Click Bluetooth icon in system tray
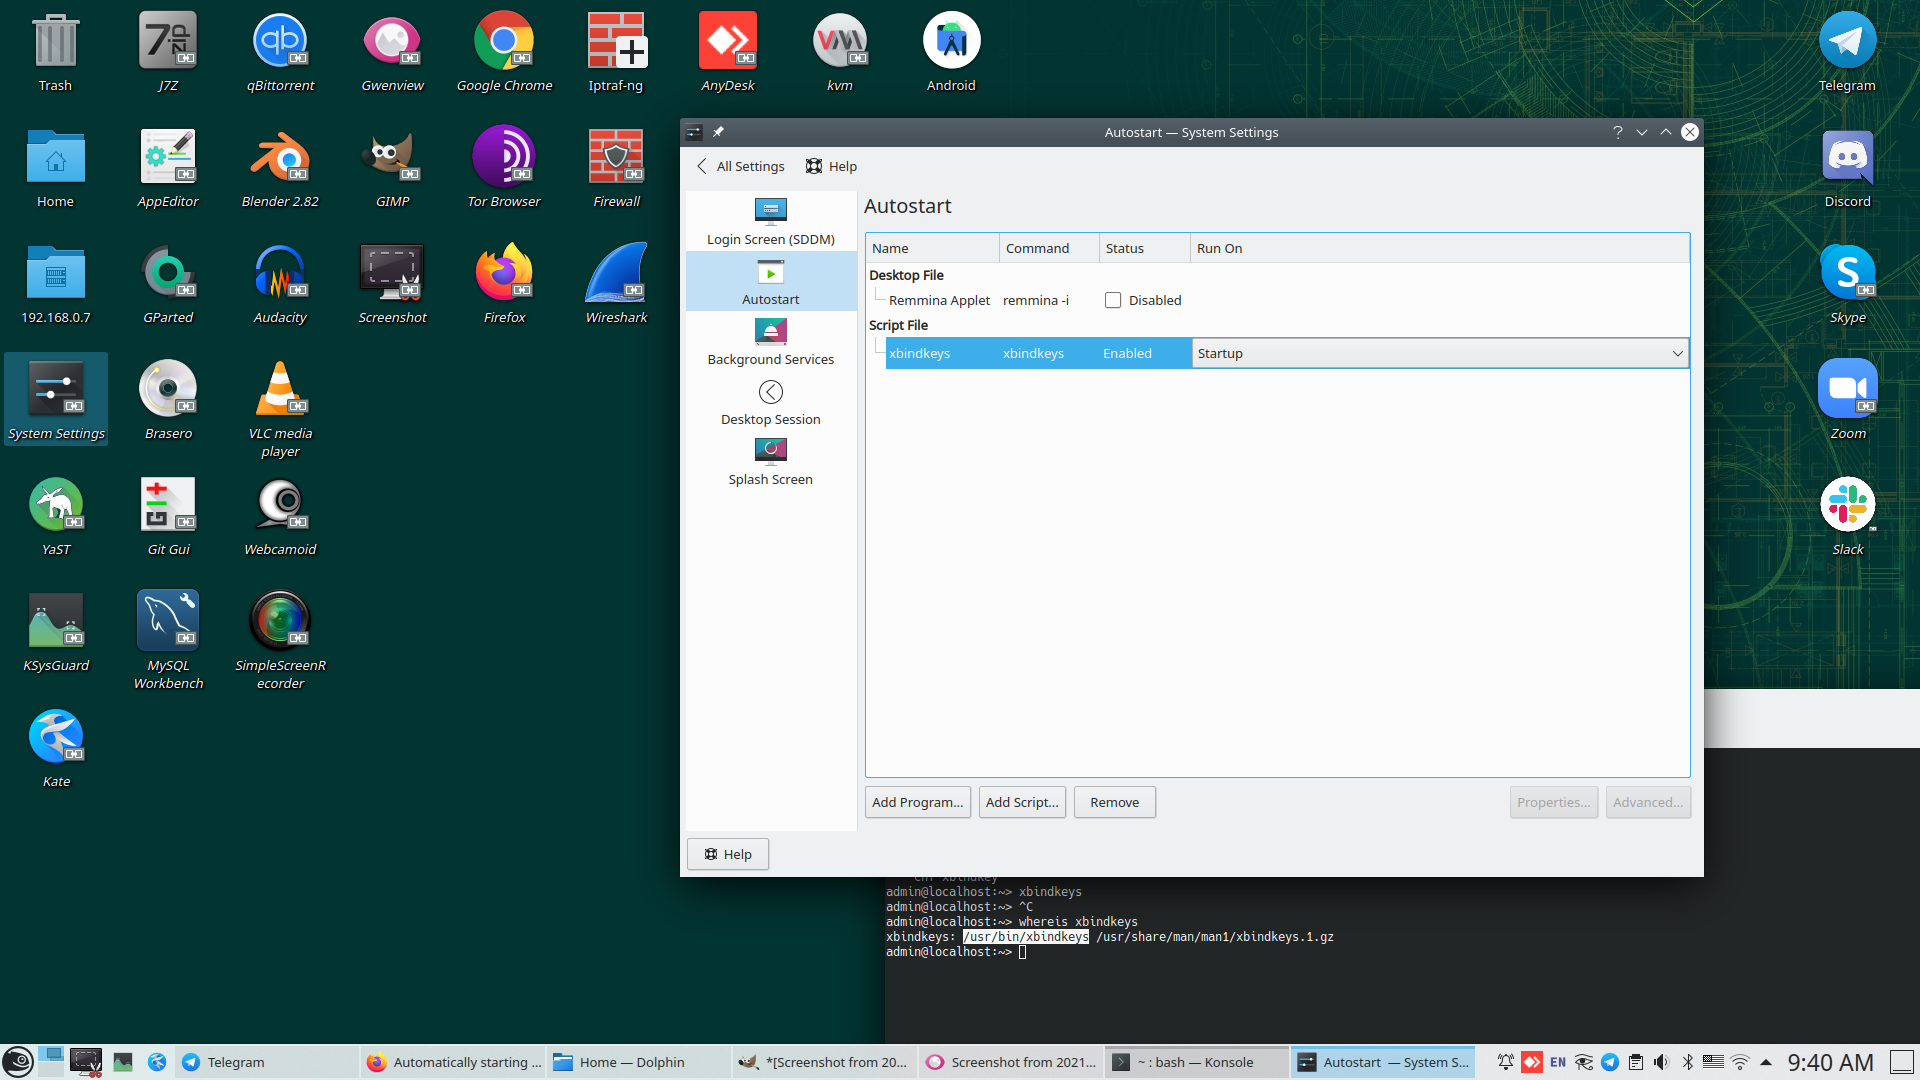The height and width of the screenshot is (1080, 1920). click(x=1687, y=1062)
